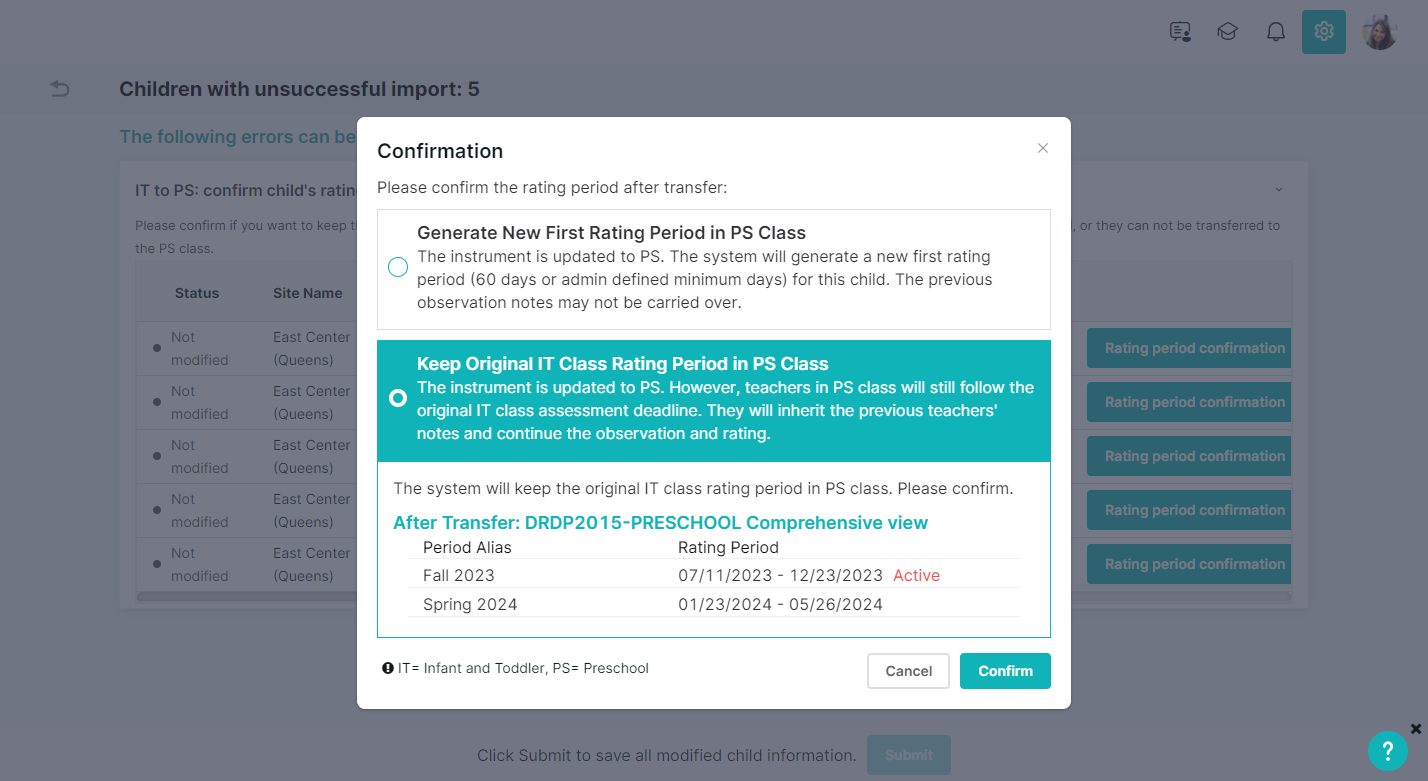Open the help question mark bubble
Screen dimensions: 1428x781
(x=1388, y=751)
